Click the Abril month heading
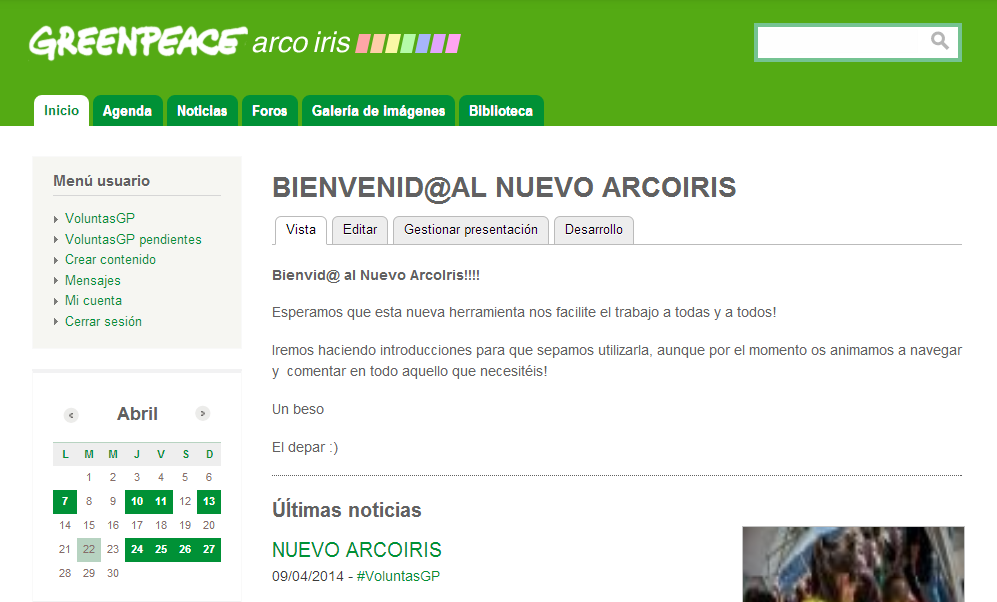 click(x=137, y=414)
